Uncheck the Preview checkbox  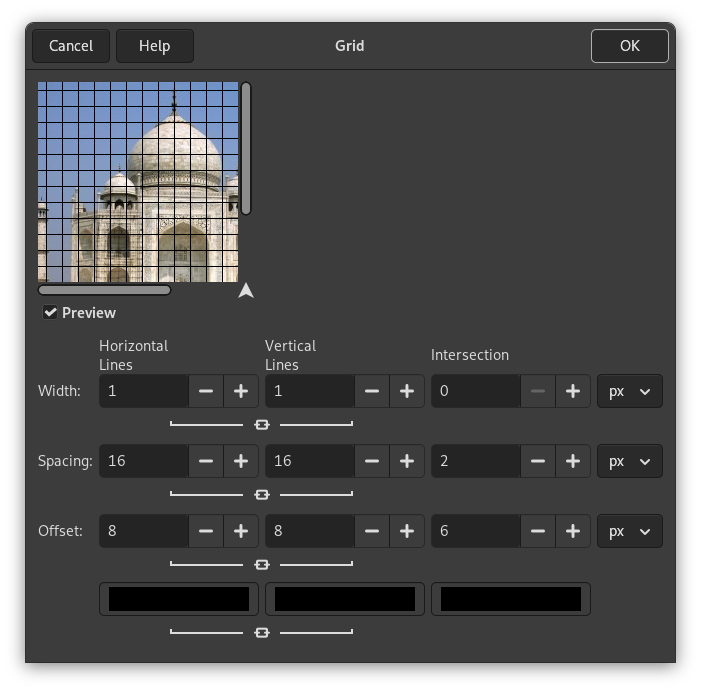[x=50, y=313]
